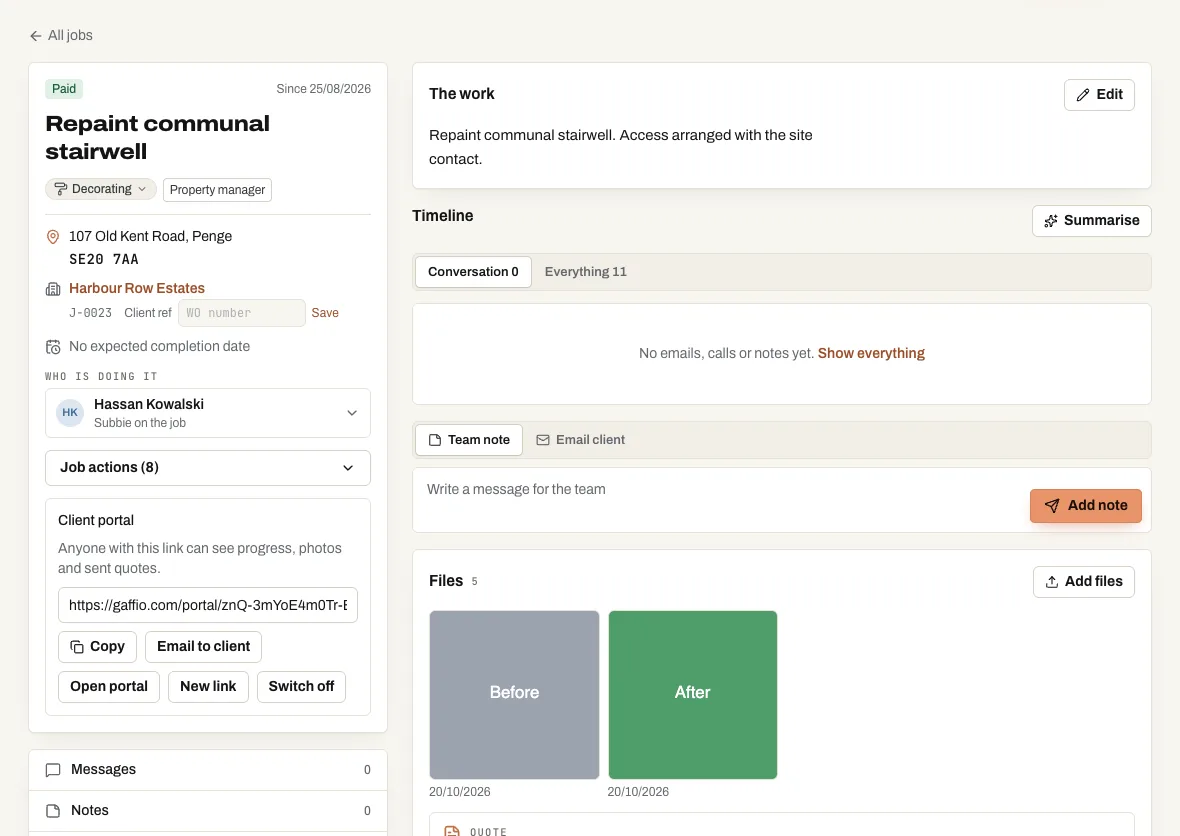Click the Messages speech bubble icon
The width and height of the screenshot is (1180, 836).
tap(53, 770)
